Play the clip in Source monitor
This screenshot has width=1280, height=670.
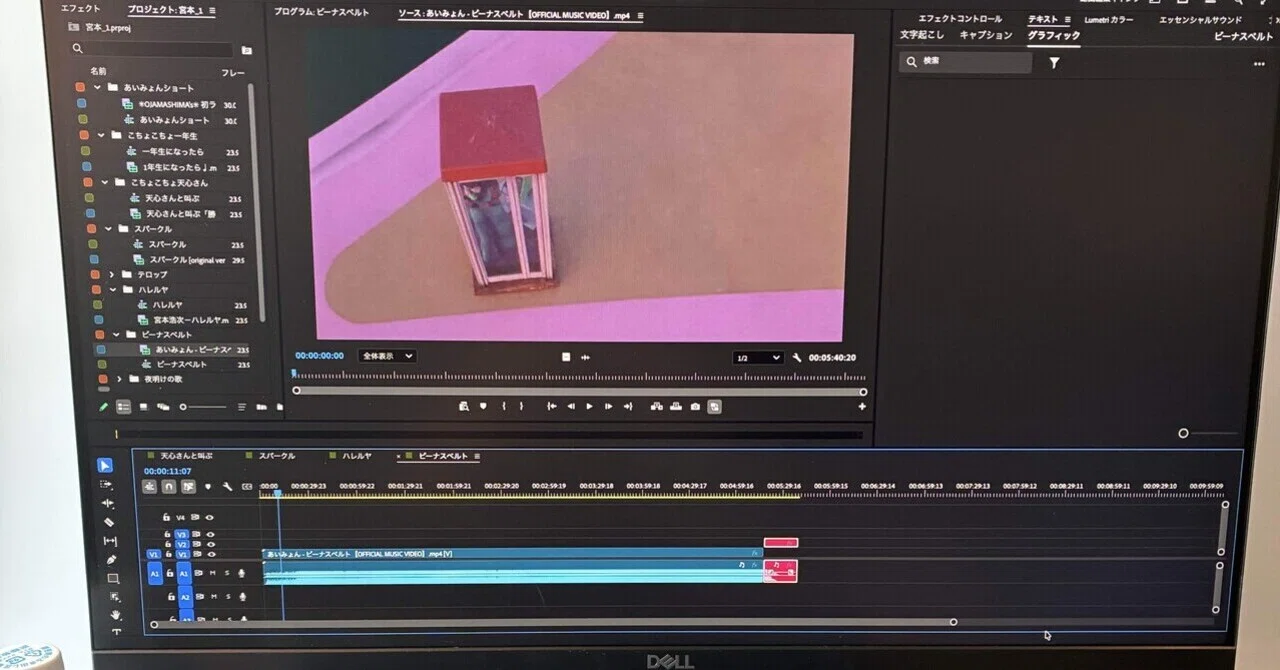(589, 406)
